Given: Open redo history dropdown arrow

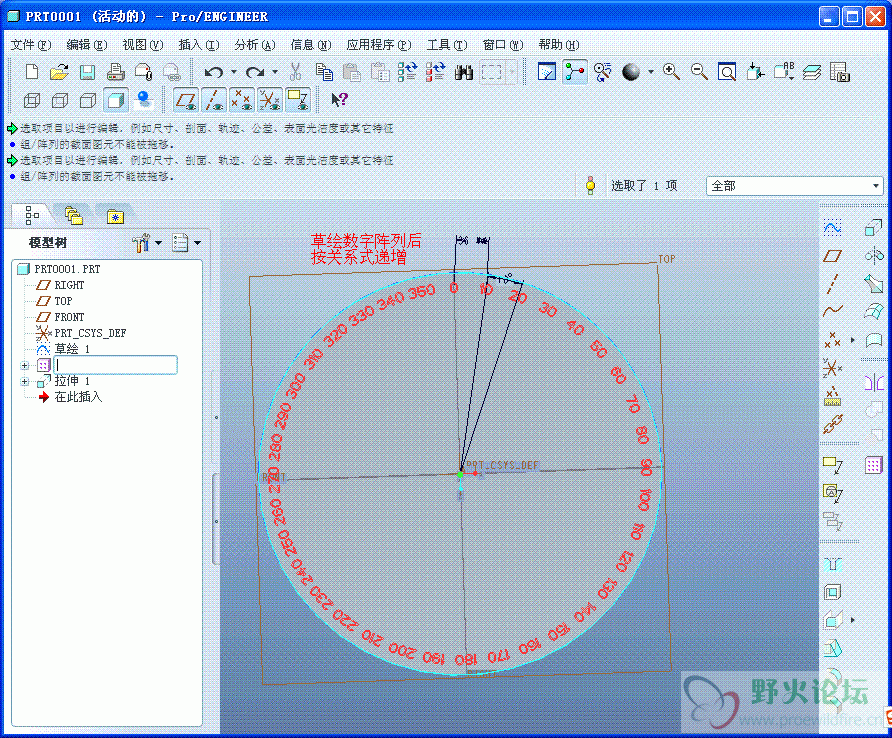Looking at the screenshot, I should coord(275,72).
